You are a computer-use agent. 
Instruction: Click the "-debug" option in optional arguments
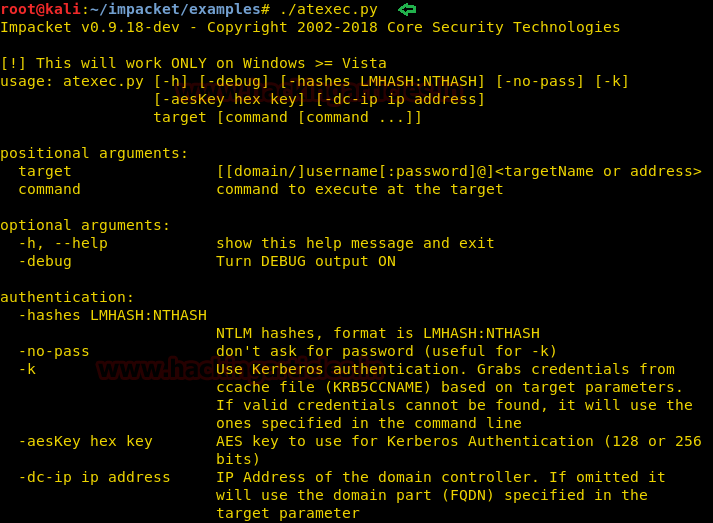[x=45, y=261]
